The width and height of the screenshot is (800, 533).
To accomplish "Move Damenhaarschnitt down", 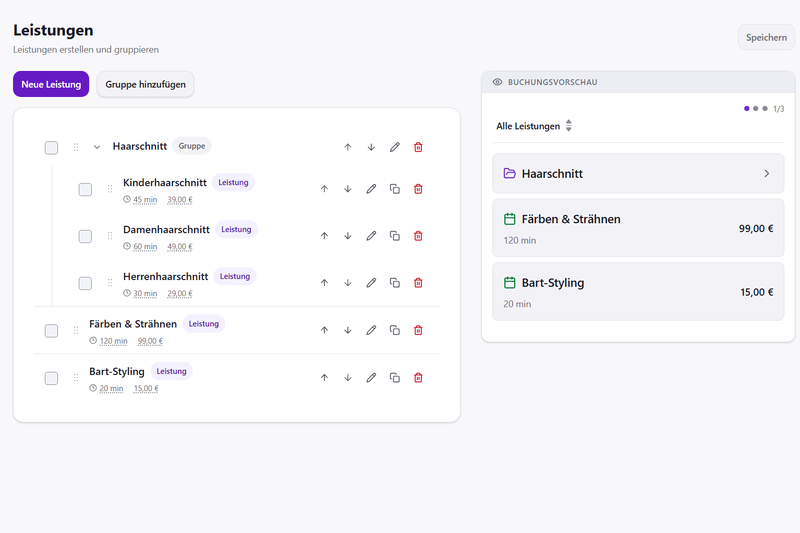I will (347, 236).
